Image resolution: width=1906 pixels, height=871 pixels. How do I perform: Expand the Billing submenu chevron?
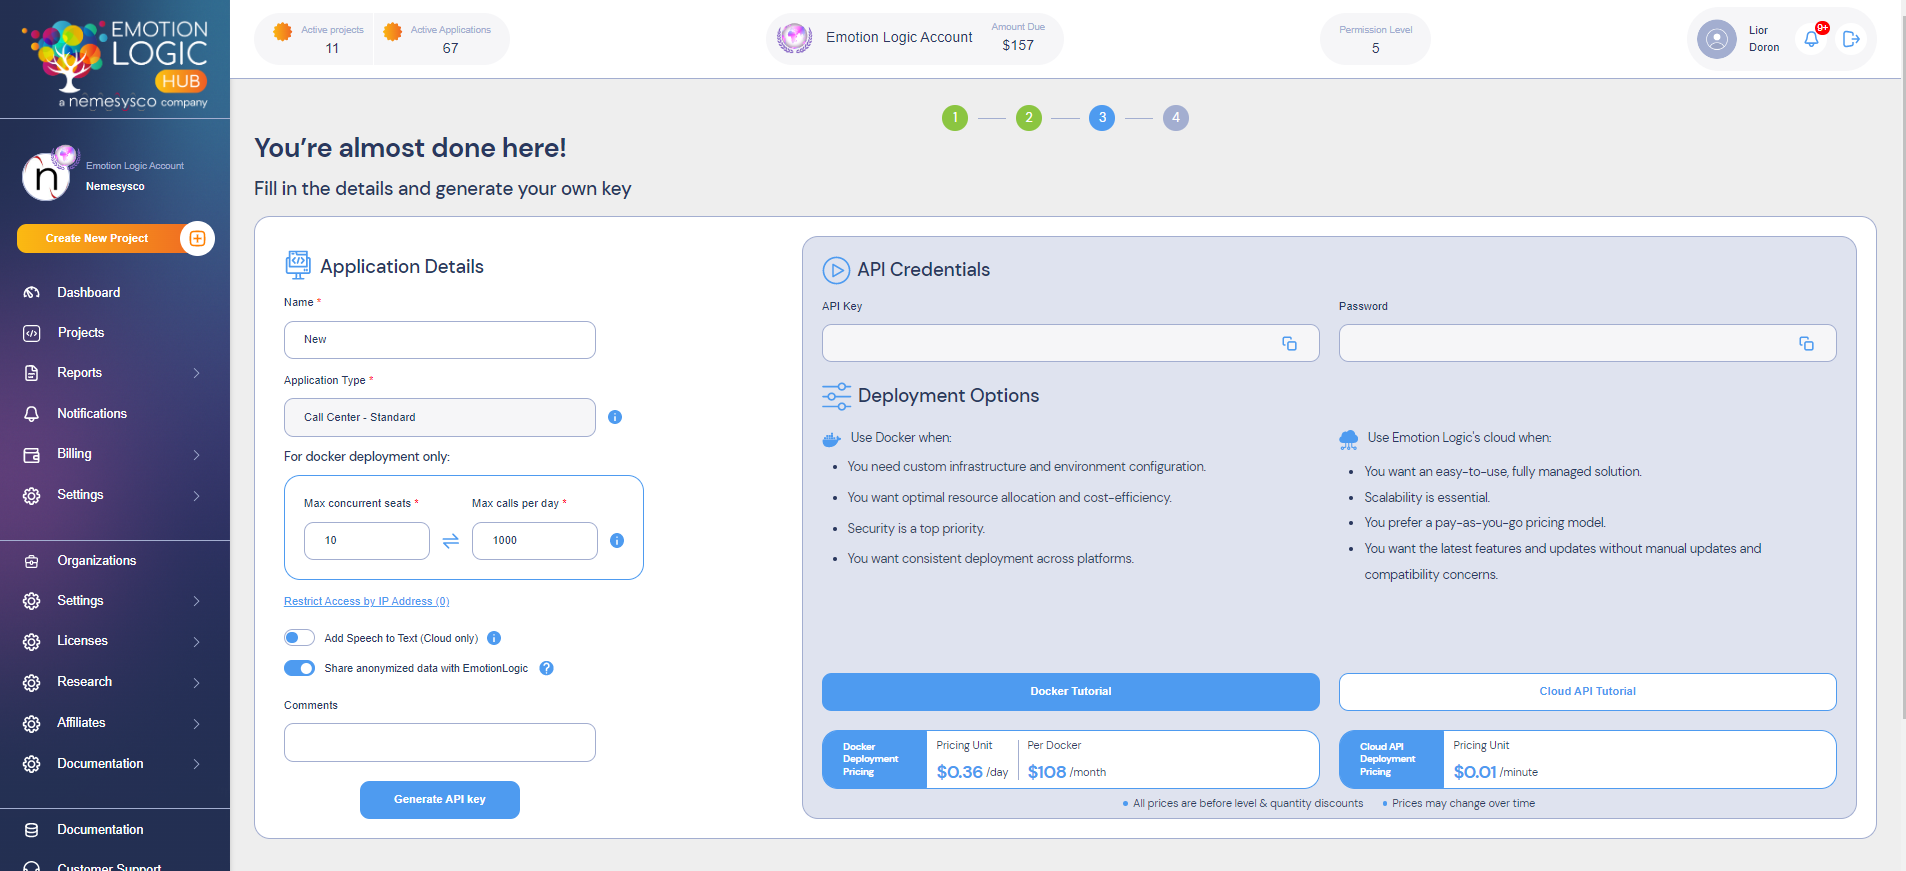point(197,454)
